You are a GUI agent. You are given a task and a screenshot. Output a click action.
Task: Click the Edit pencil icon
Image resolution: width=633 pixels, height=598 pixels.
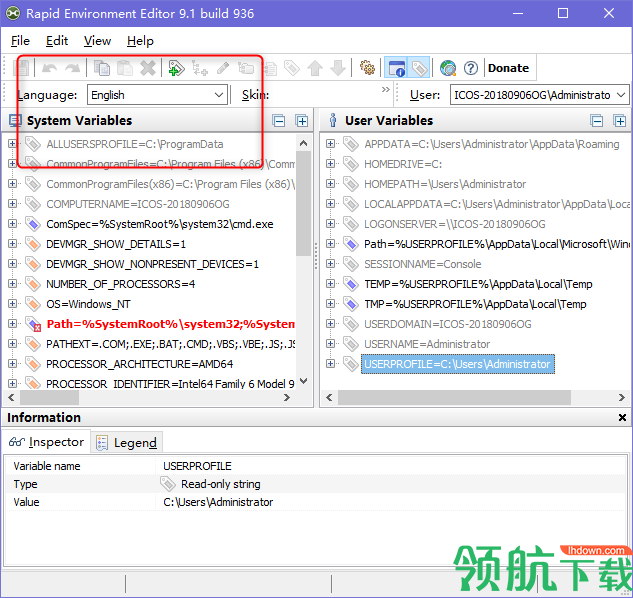pyautogui.click(x=223, y=68)
